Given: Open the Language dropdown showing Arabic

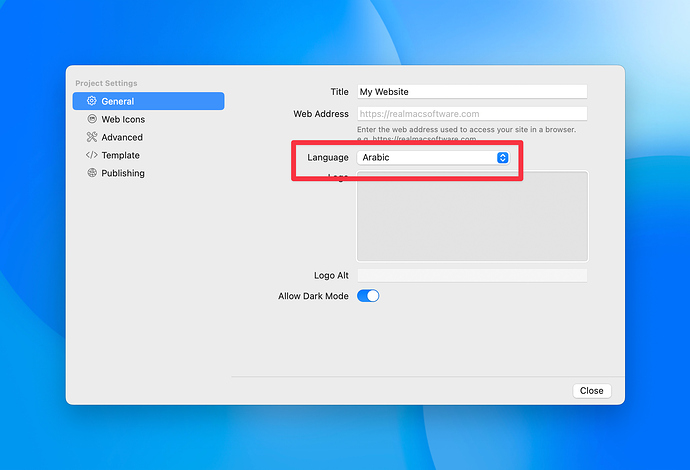Looking at the screenshot, I should 433,158.
